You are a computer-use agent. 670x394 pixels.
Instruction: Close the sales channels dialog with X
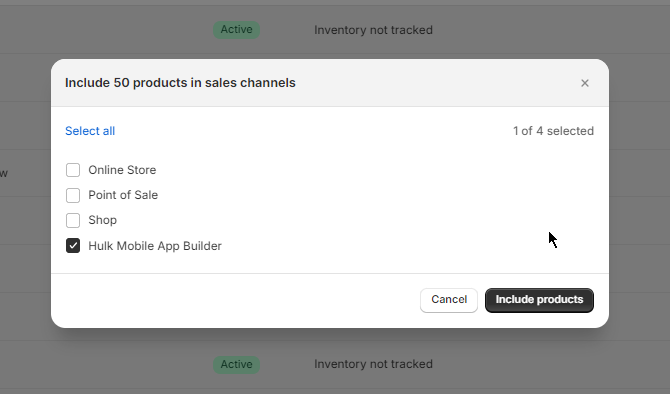coord(585,83)
